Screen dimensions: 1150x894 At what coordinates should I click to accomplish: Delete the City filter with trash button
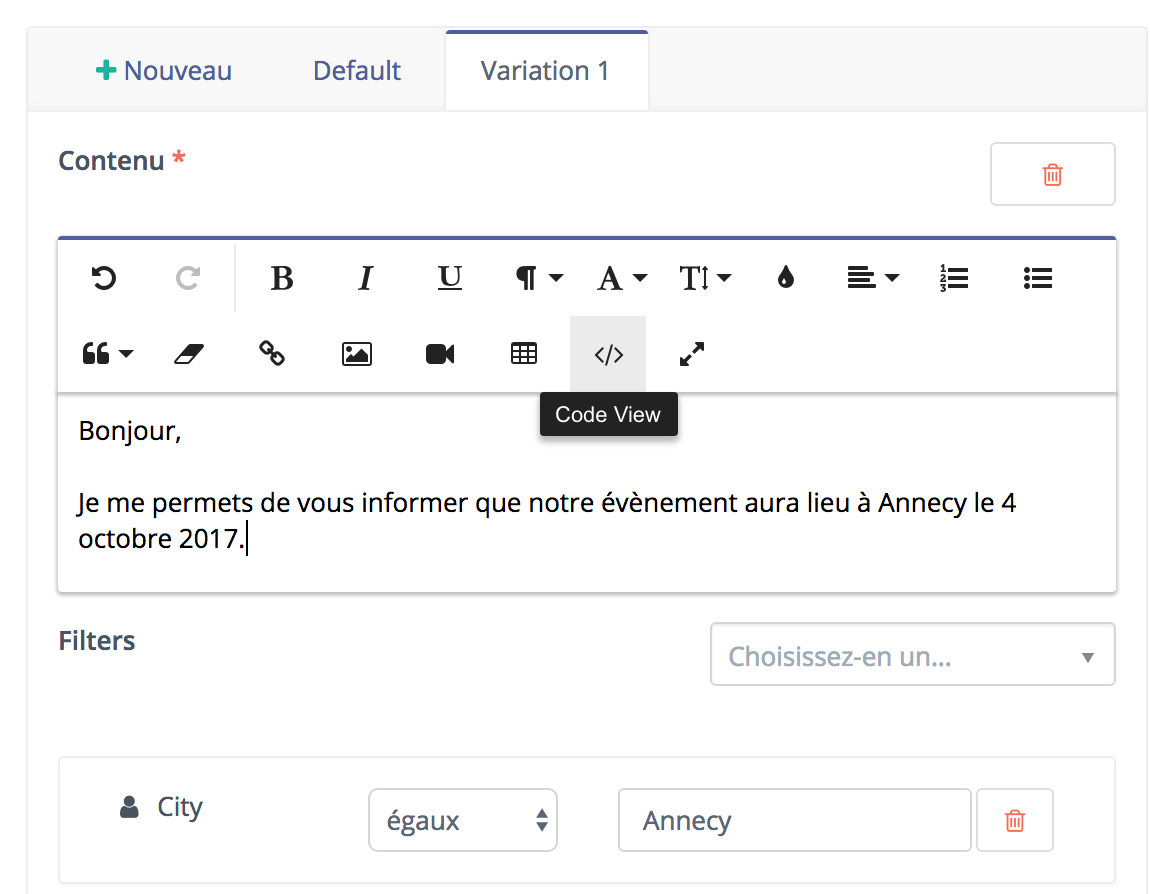pyautogui.click(x=1015, y=820)
